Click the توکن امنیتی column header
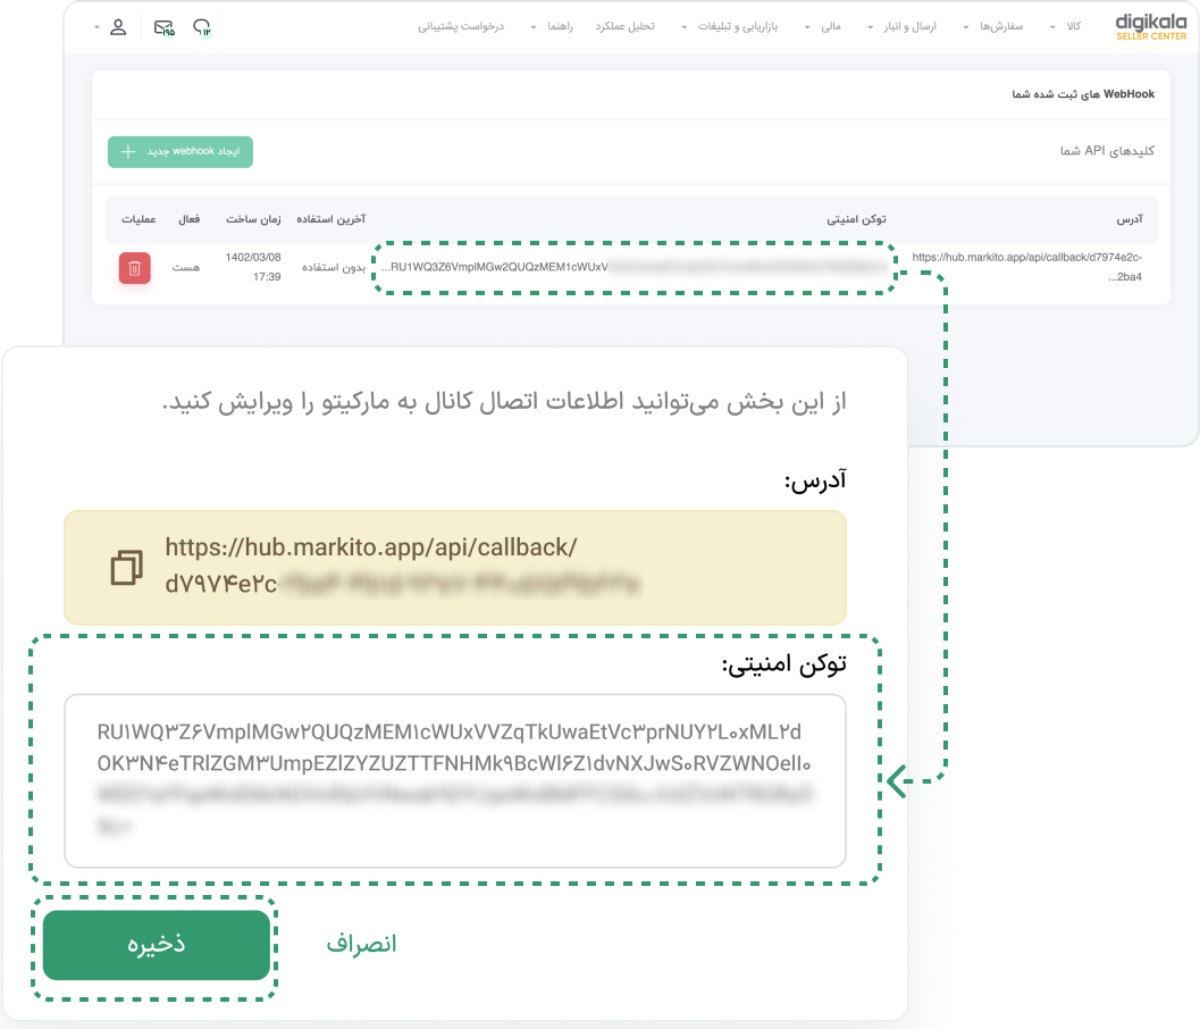 tap(856, 219)
